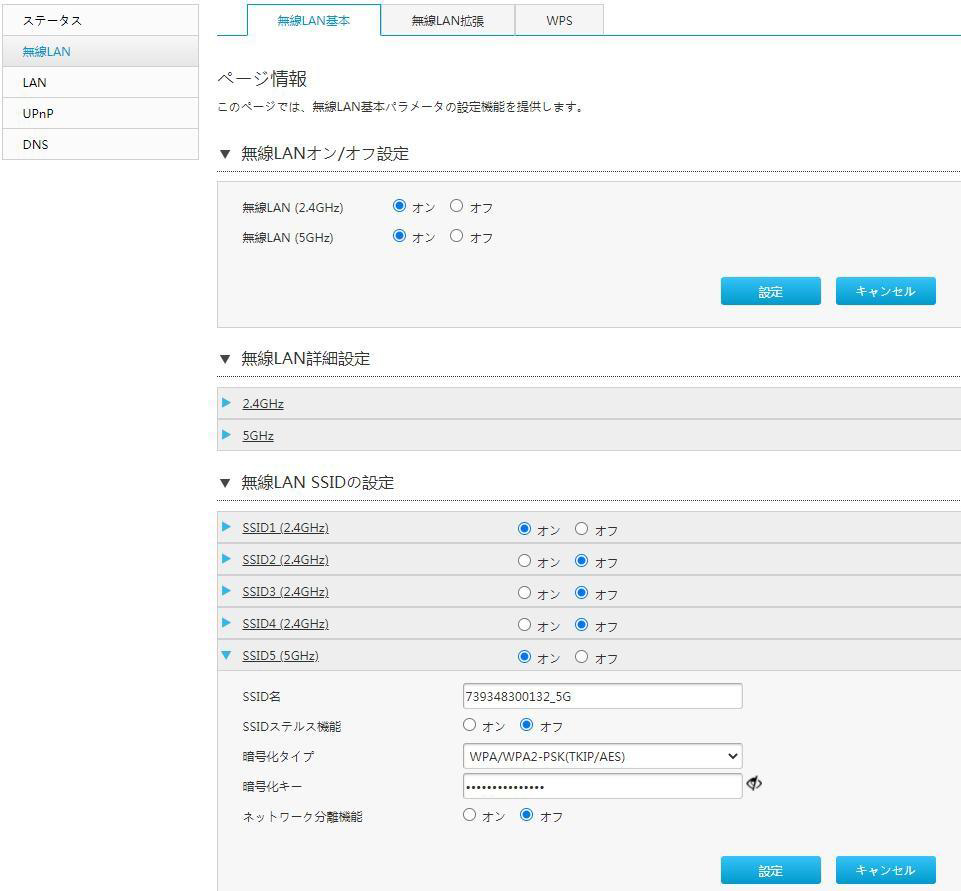
Task: Select オフ radio for SSID2 (2.4GHz)
Action: pos(582,560)
